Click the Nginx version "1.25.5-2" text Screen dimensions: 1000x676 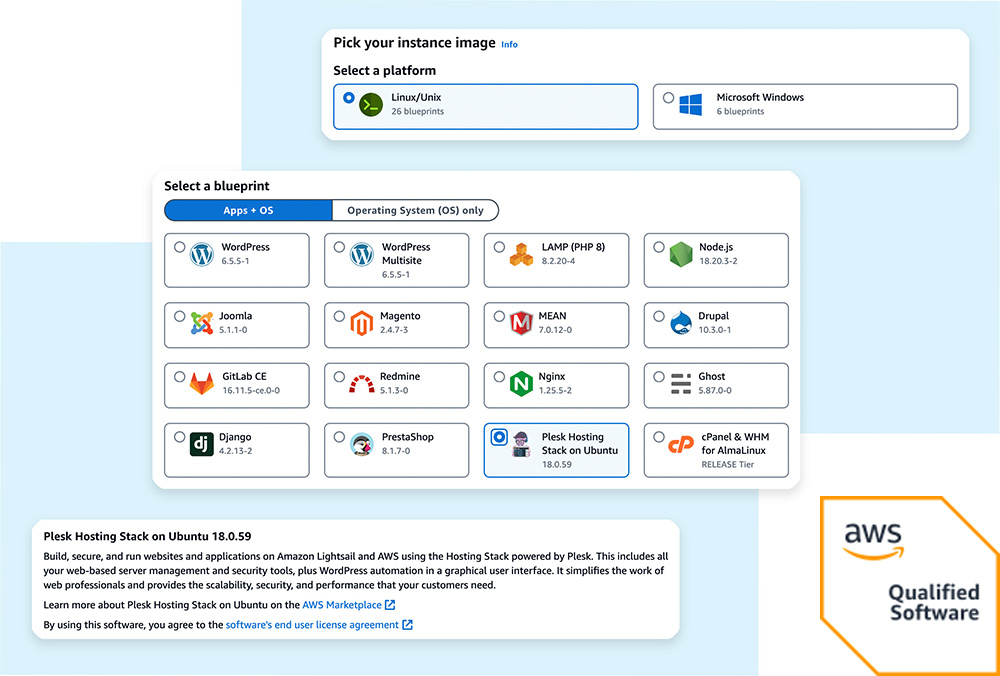pyautogui.click(x=557, y=390)
